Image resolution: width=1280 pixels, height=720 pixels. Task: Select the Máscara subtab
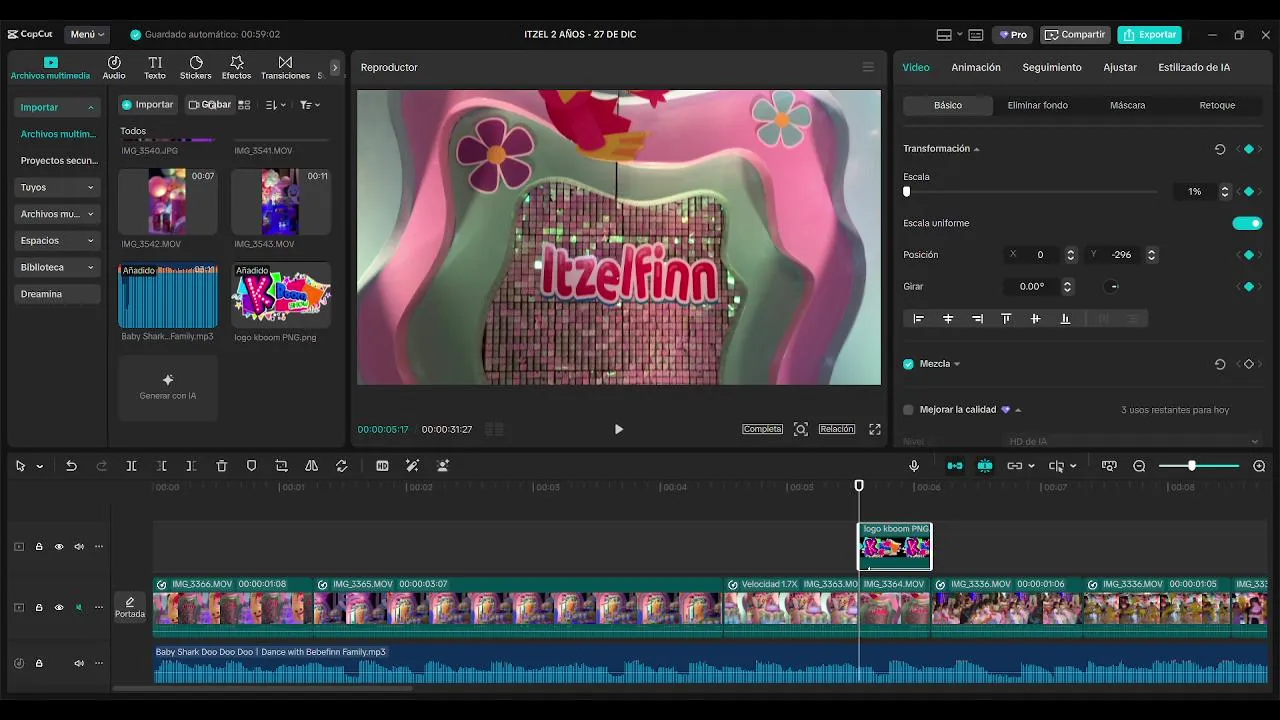point(1127,105)
